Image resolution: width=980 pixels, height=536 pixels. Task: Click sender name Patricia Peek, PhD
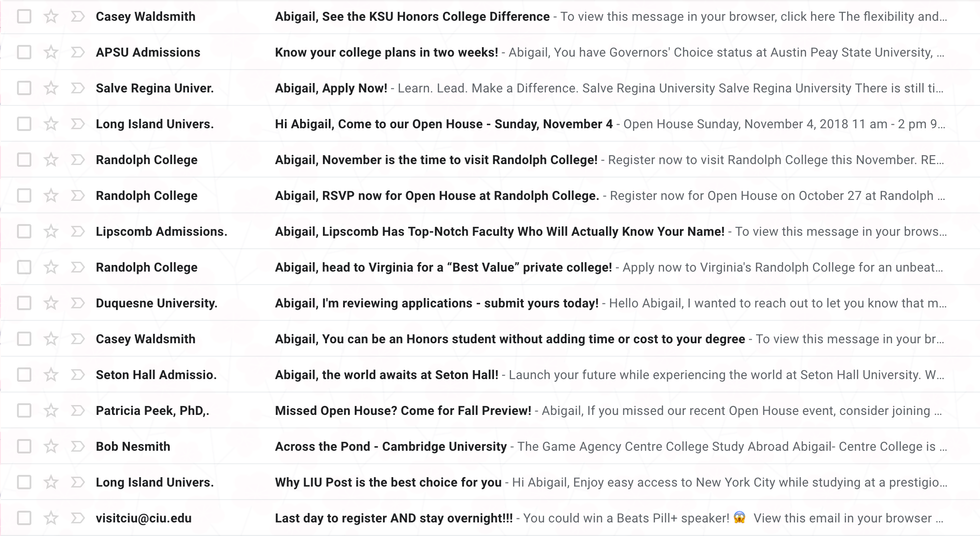(152, 410)
